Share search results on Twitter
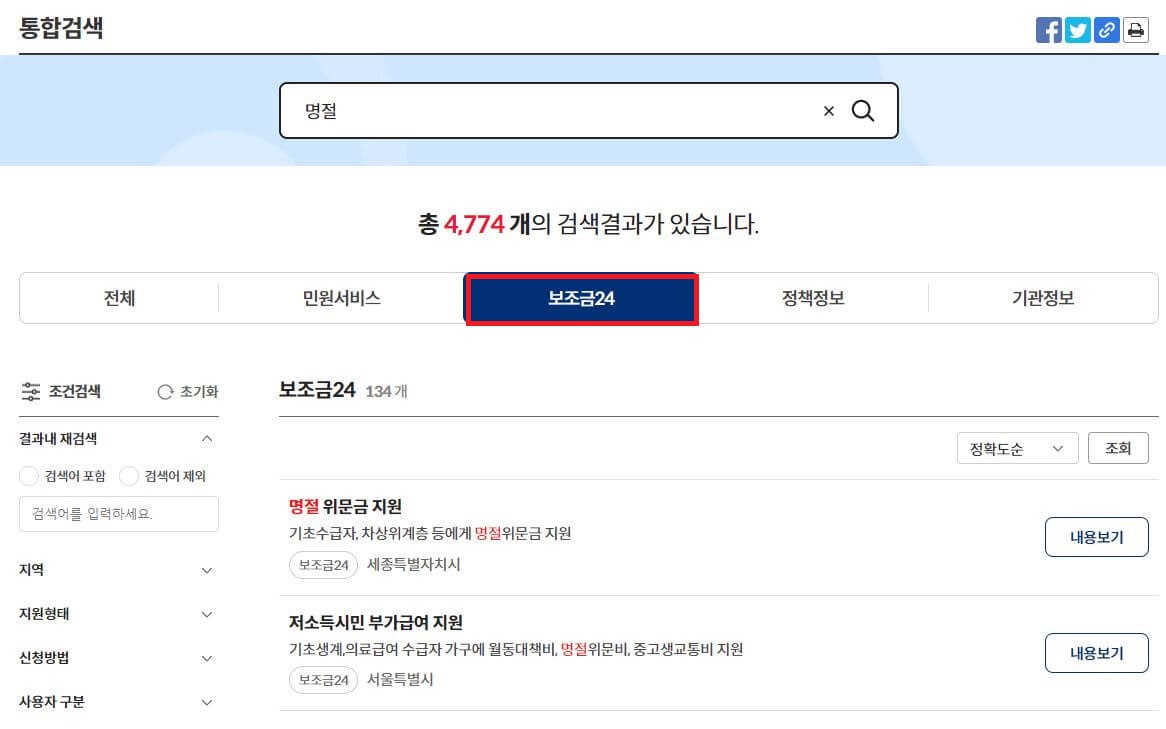 1077,29
